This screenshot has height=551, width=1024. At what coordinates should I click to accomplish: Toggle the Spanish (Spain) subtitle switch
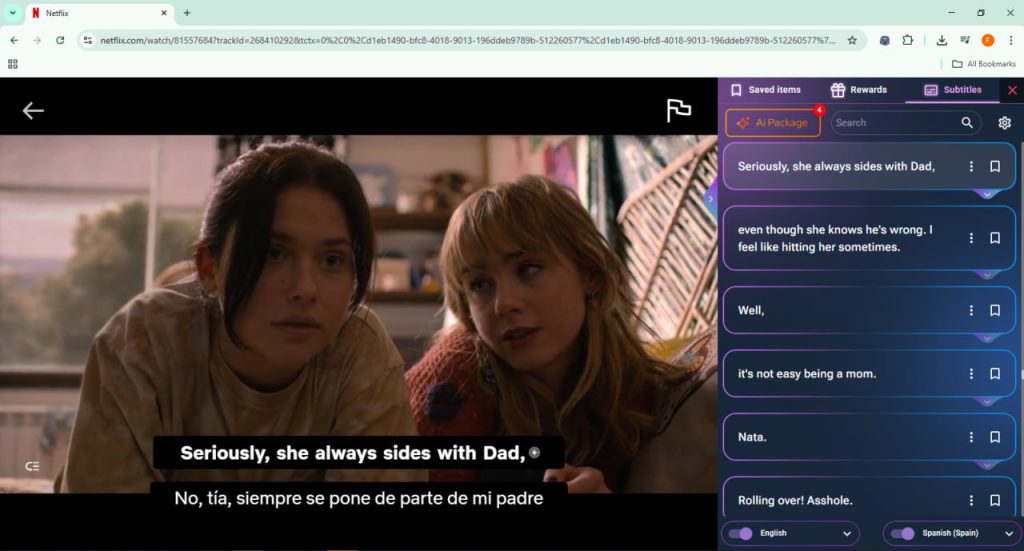903,533
